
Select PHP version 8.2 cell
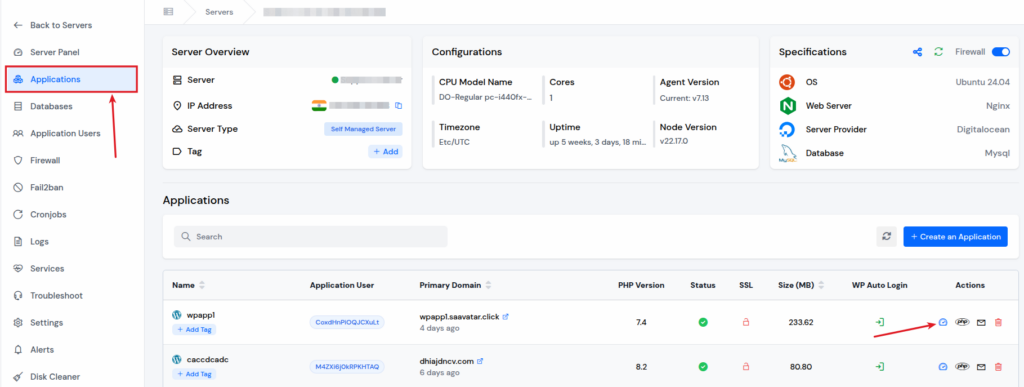coord(641,367)
